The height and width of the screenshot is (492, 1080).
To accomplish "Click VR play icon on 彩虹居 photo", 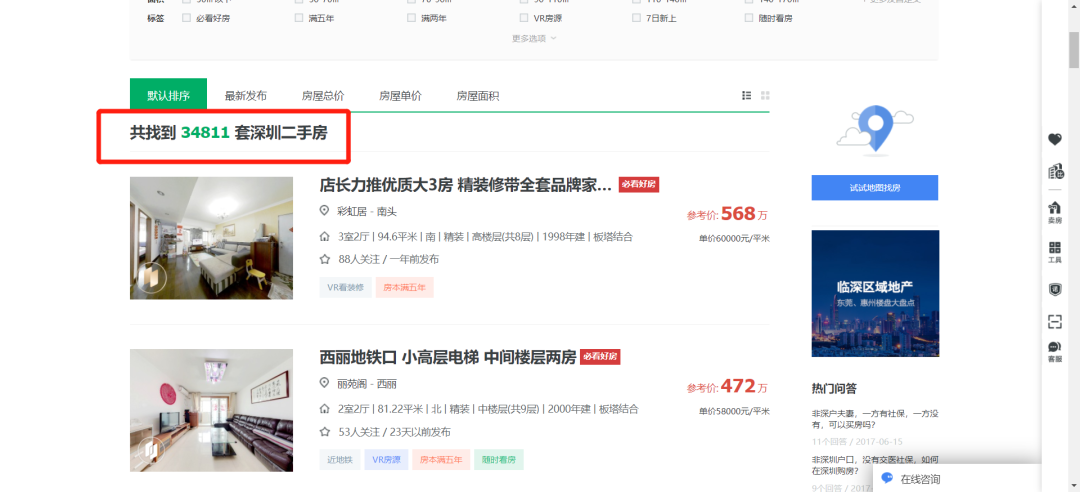I will [x=152, y=278].
